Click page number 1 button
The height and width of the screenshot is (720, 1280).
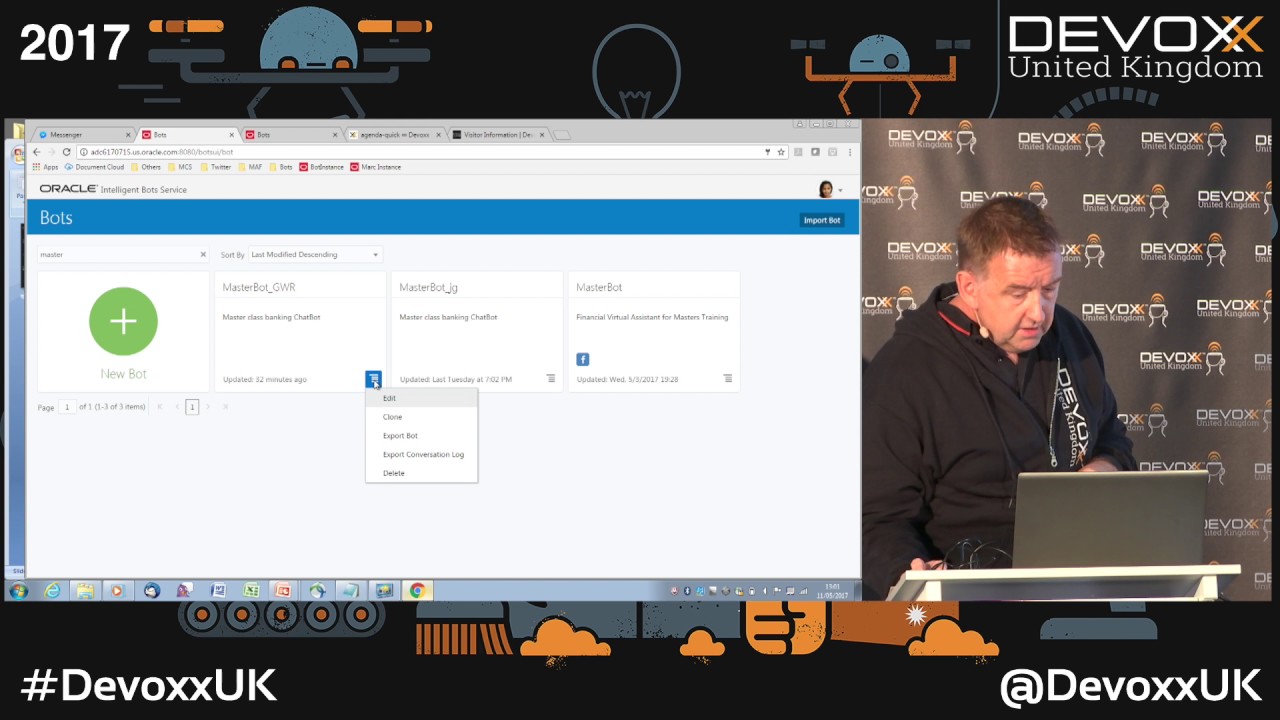coord(192,407)
